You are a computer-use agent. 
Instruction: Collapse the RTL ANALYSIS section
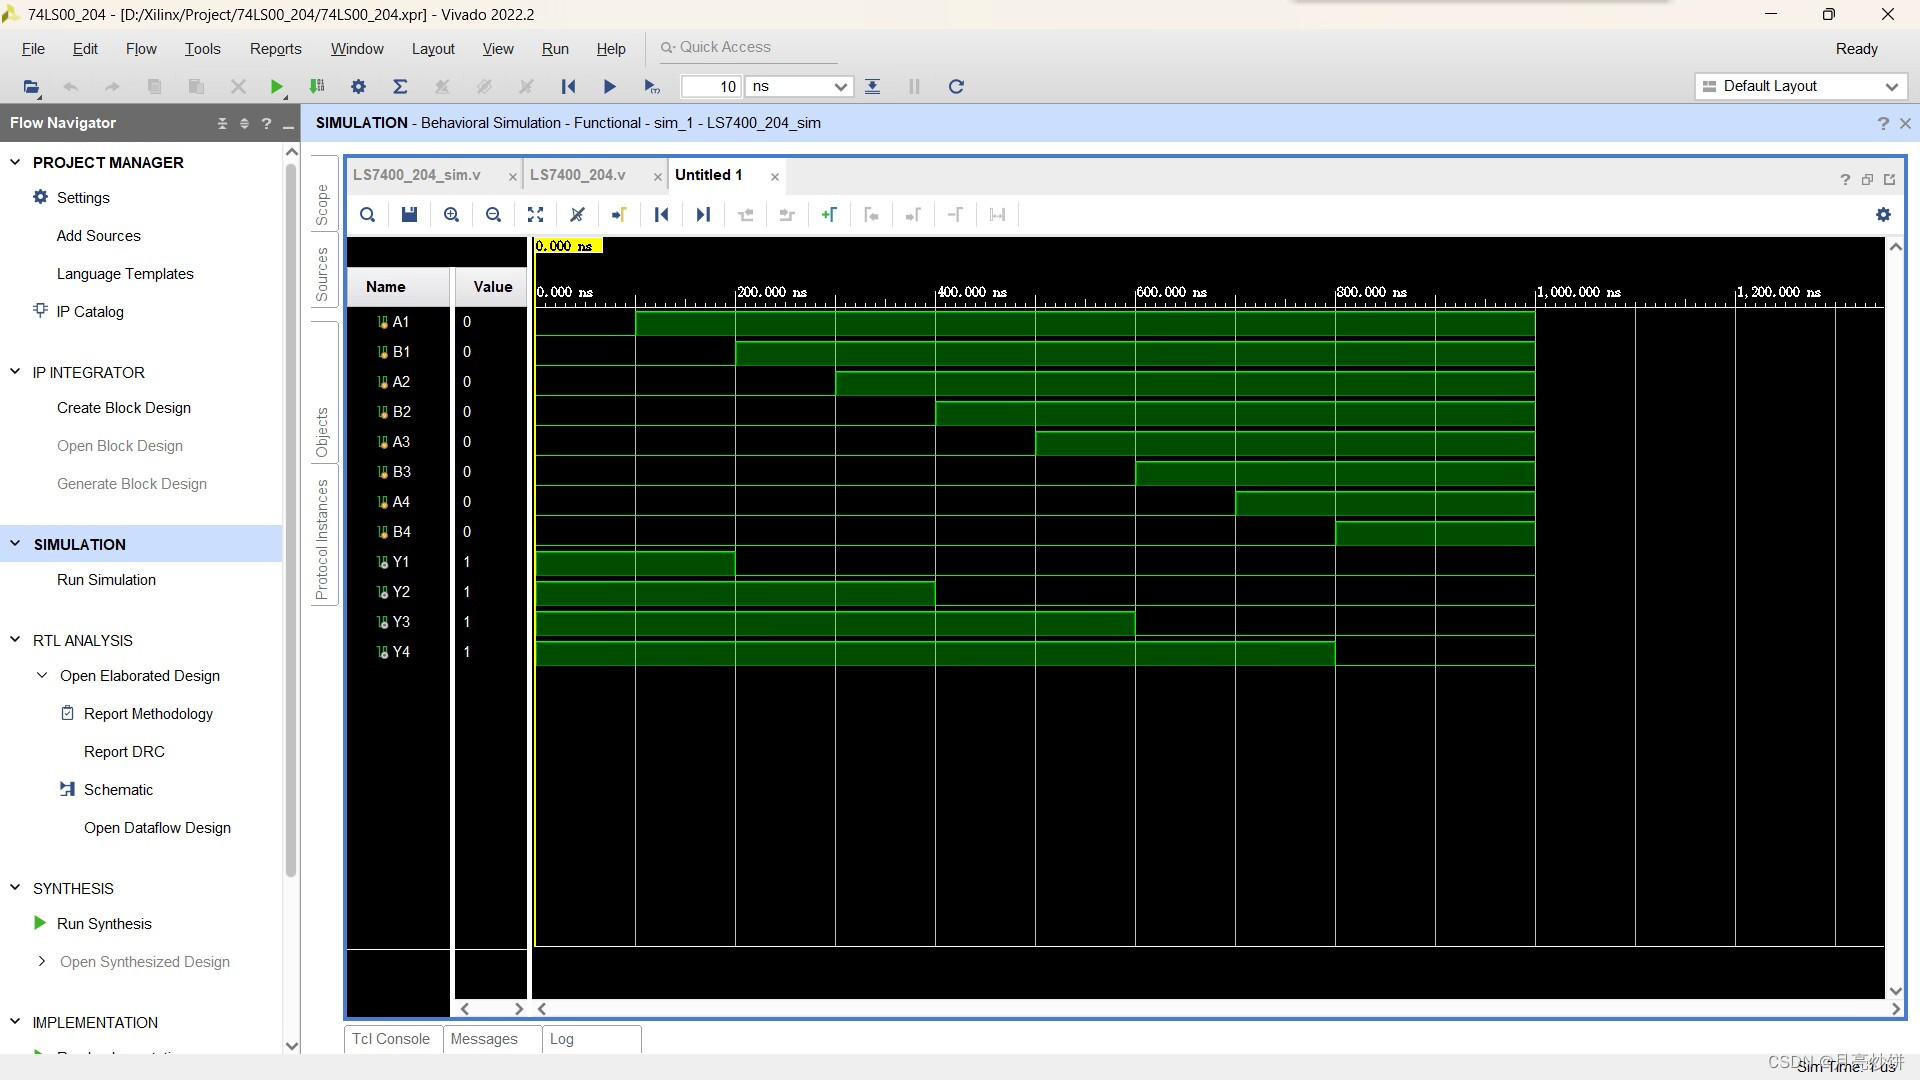click(15, 640)
